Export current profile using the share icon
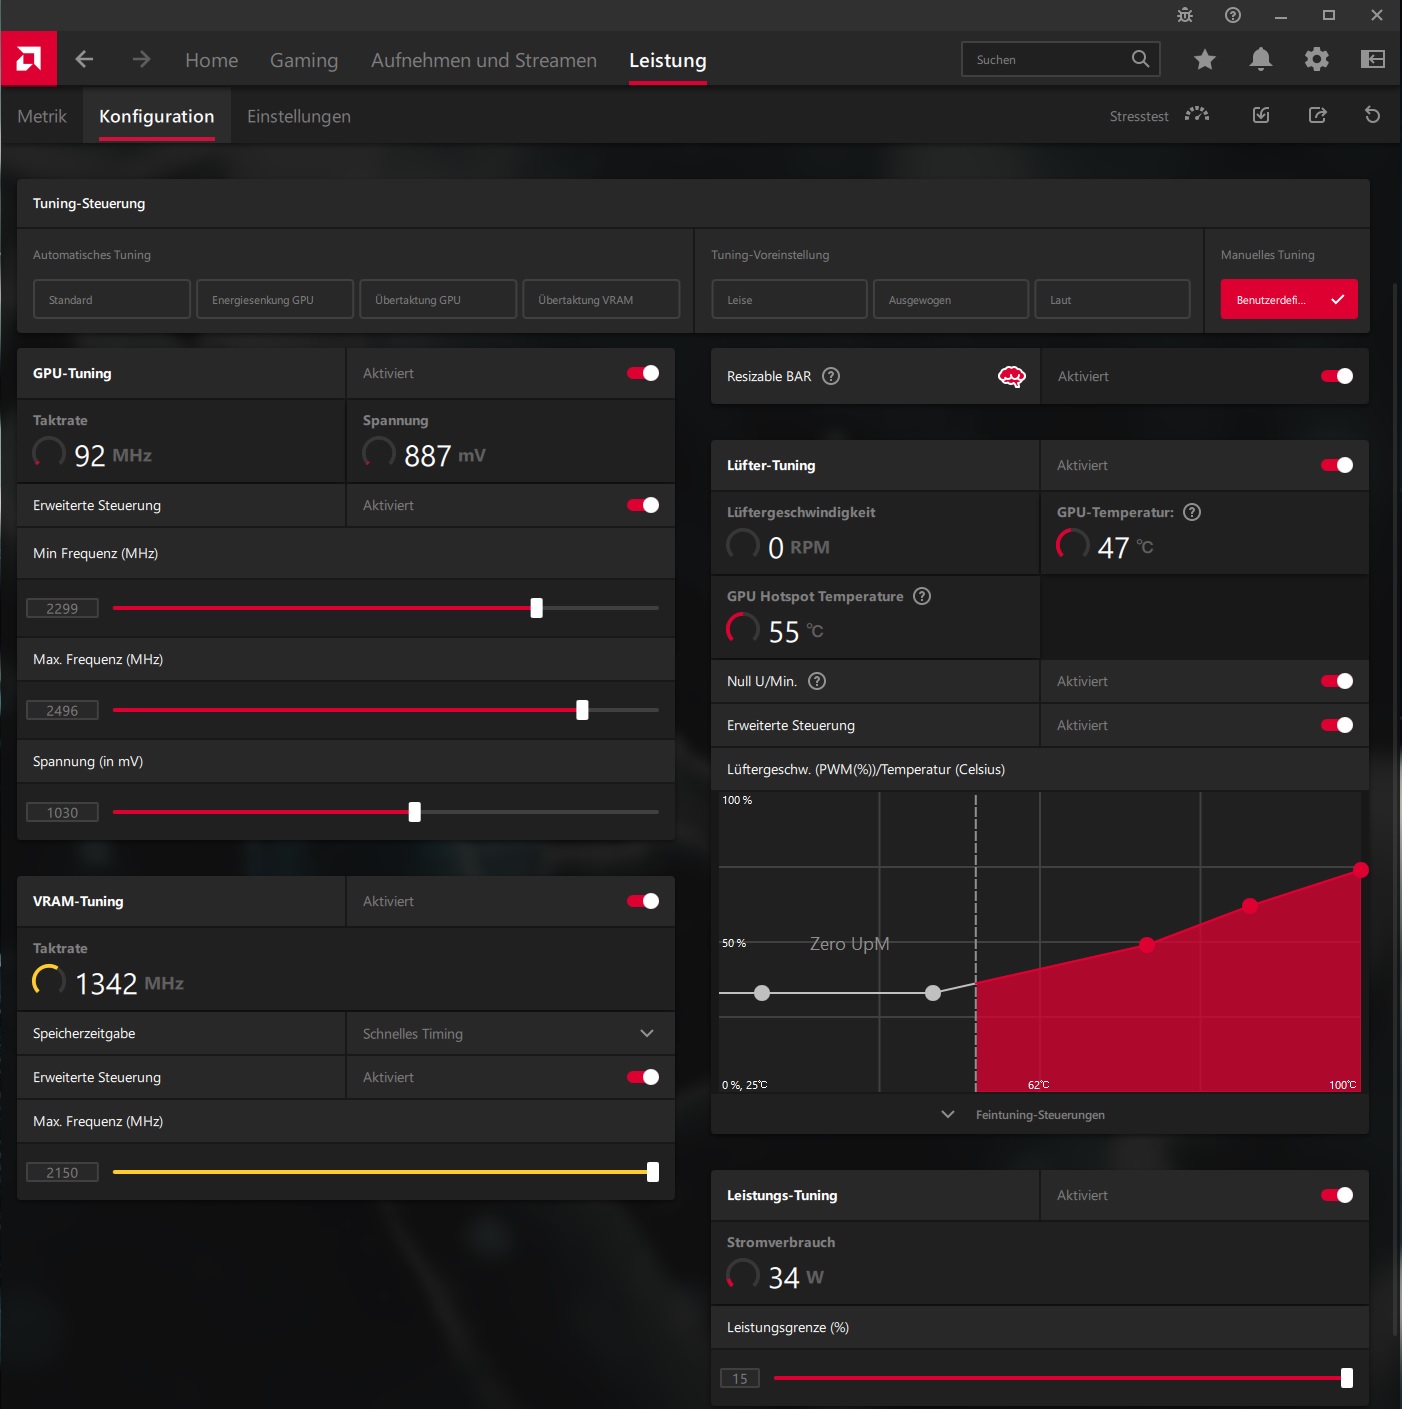This screenshot has width=1402, height=1409. click(x=1317, y=115)
